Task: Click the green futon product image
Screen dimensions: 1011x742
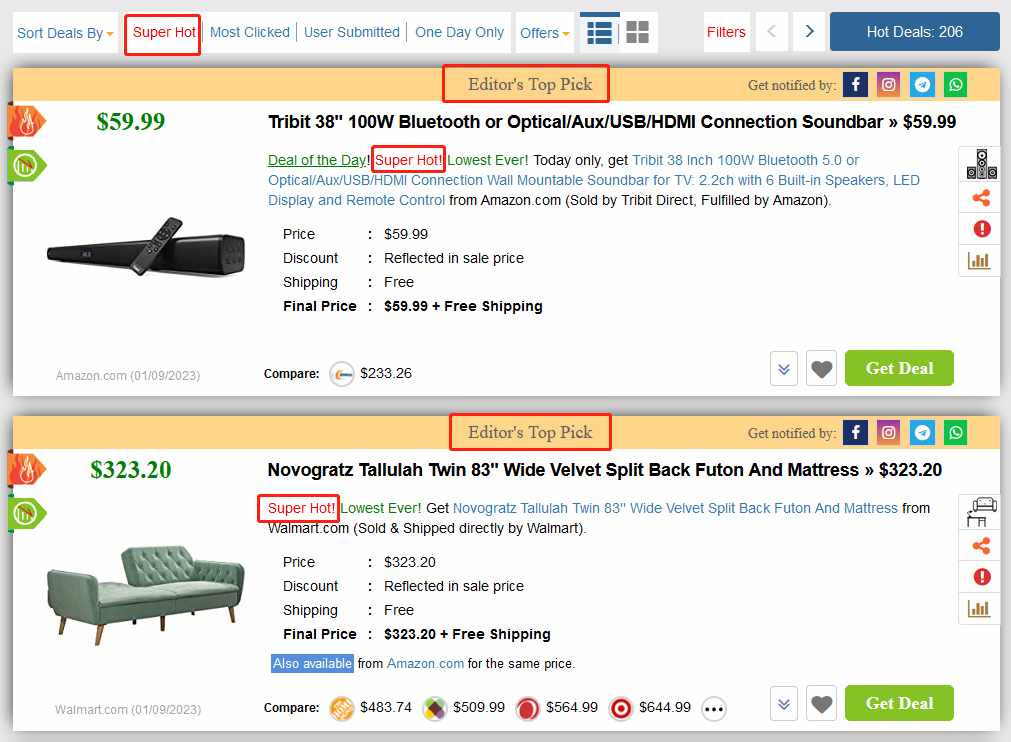Action: (x=146, y=594)
